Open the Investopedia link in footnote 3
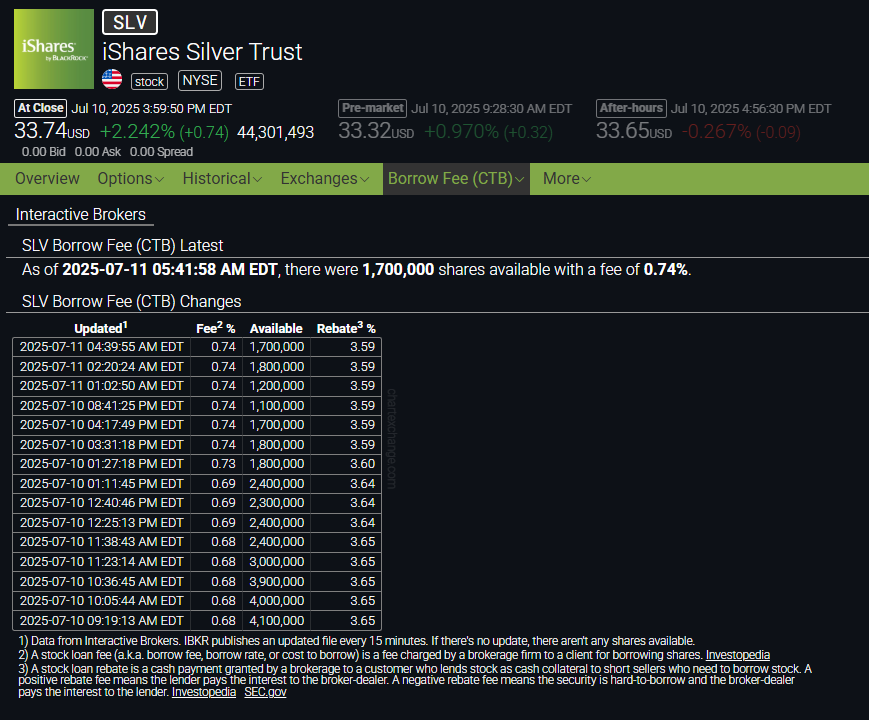Screen dimensions: 869x720 point(204,692)
